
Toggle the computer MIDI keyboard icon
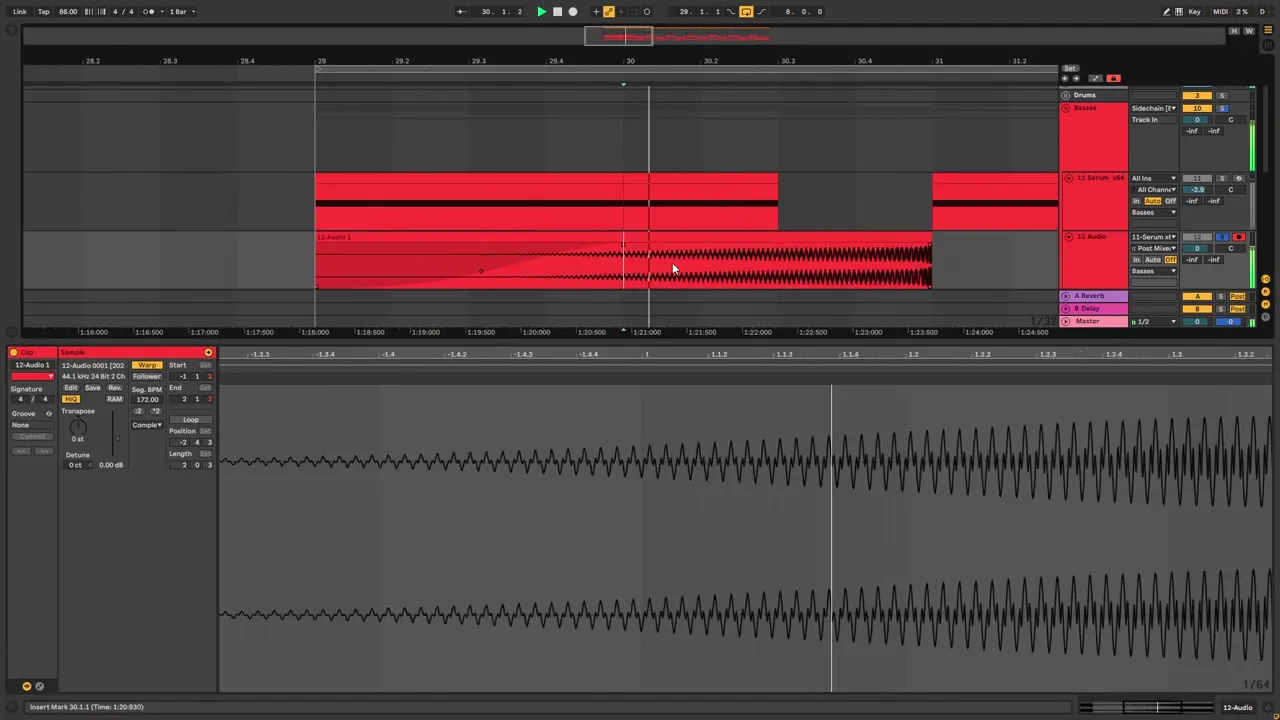tap(1179, 12)
